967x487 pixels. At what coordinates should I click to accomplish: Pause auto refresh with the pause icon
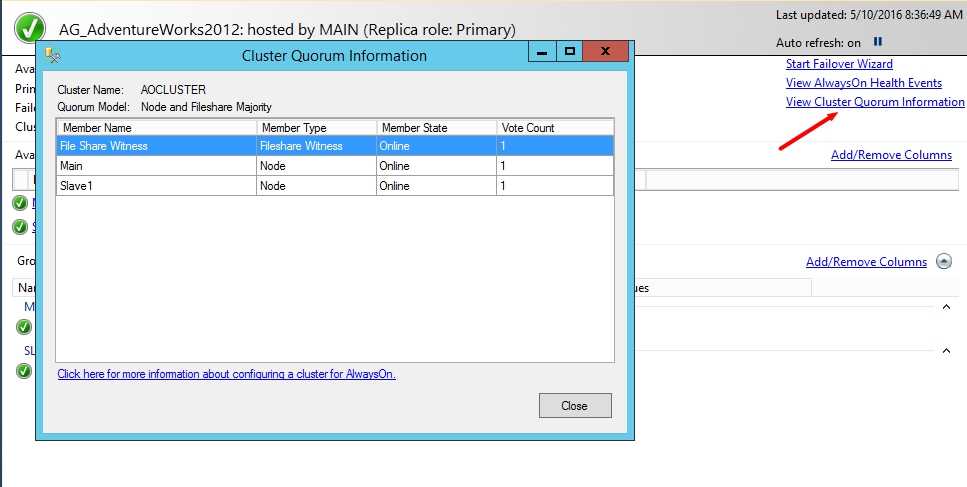click(878, 42)
